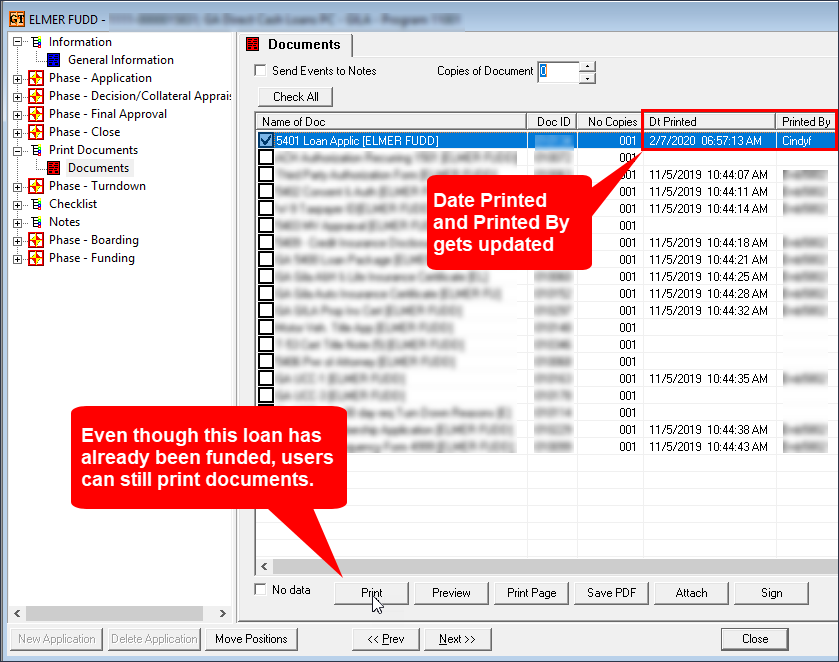
Task: Toggle the No data checkbox
Action: [260, 590]
